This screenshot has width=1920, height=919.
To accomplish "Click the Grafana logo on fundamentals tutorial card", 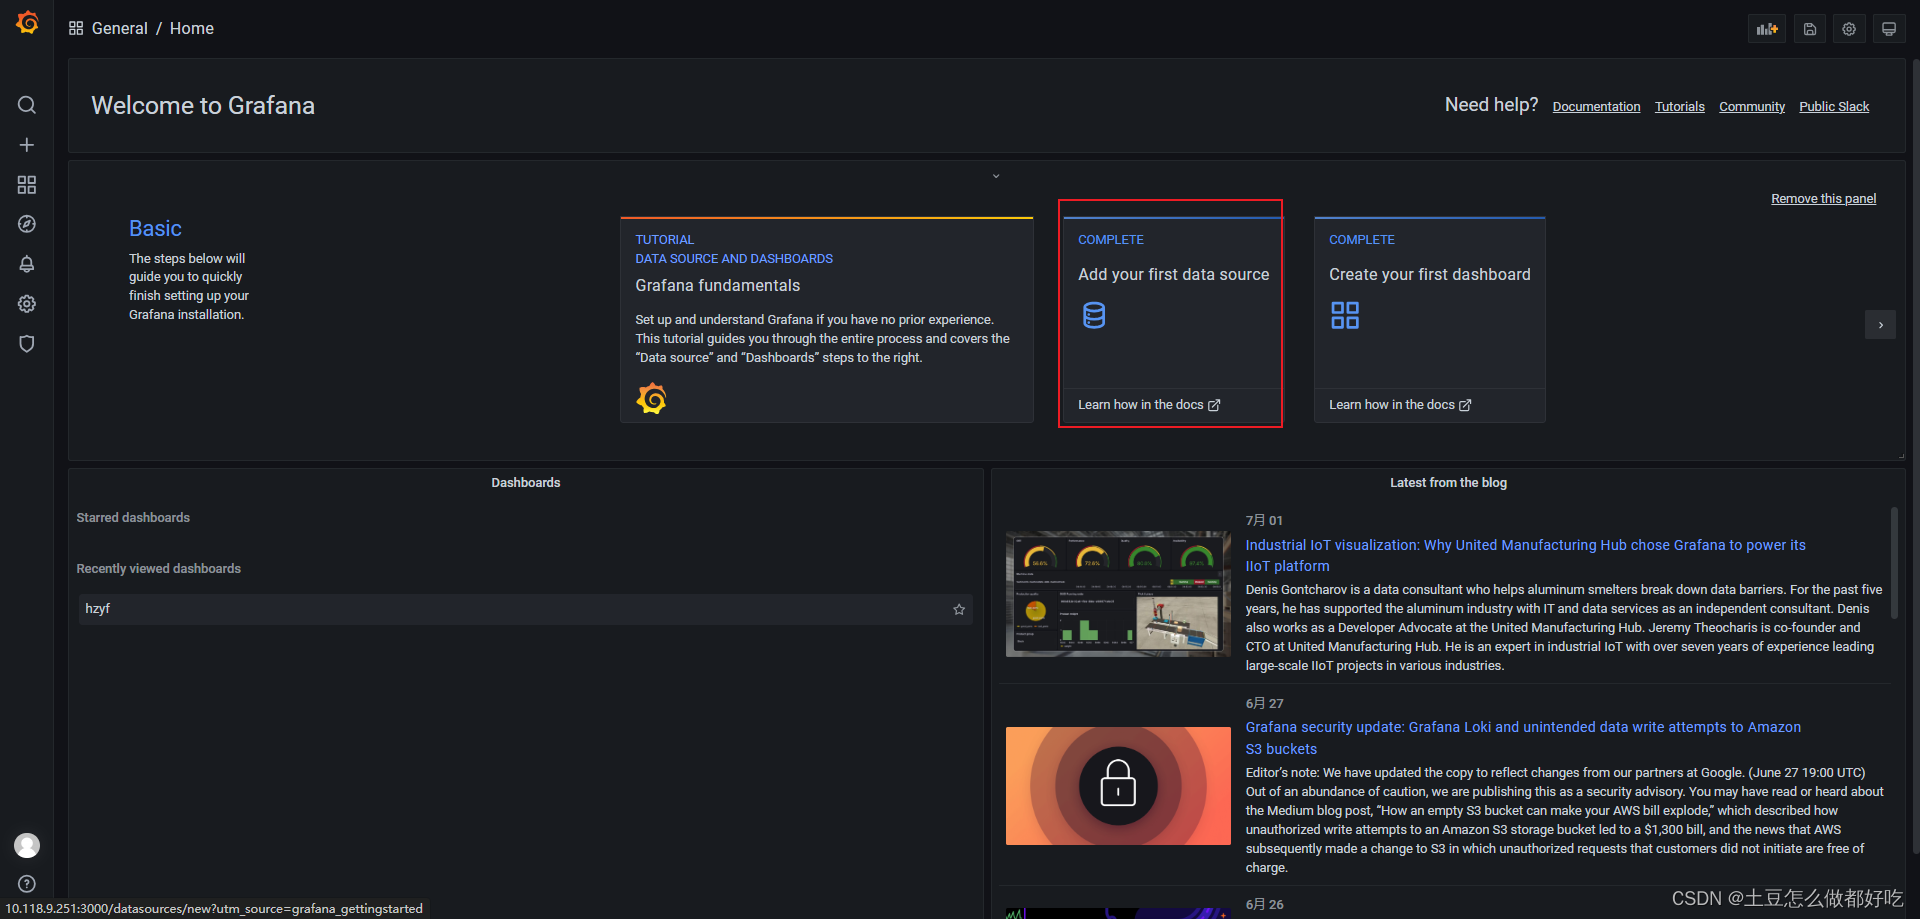I will pos(651,398).
